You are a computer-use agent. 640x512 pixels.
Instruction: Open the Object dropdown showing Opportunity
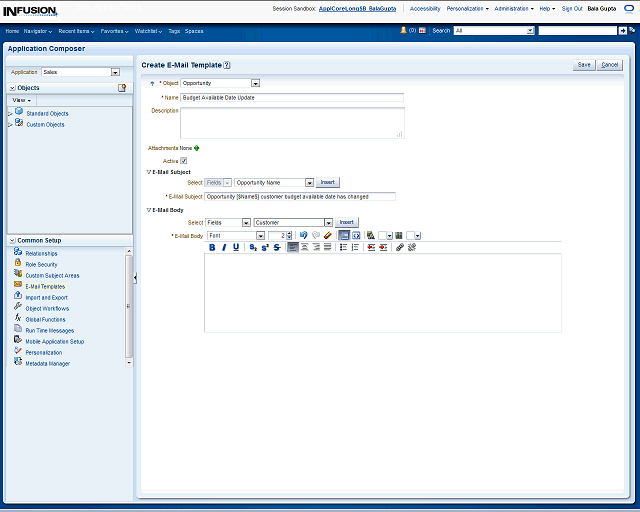coord(255,83)
